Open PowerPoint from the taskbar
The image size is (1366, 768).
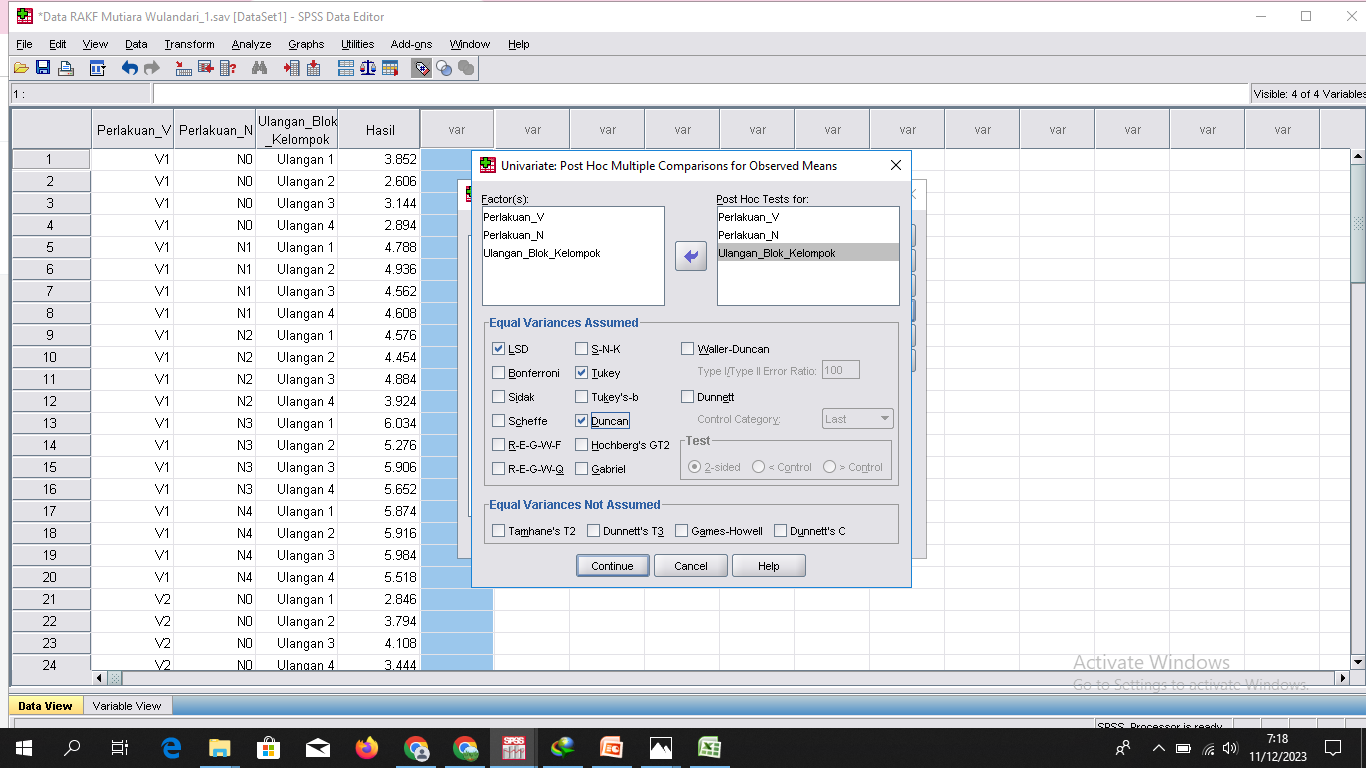[x=612, y=748]
